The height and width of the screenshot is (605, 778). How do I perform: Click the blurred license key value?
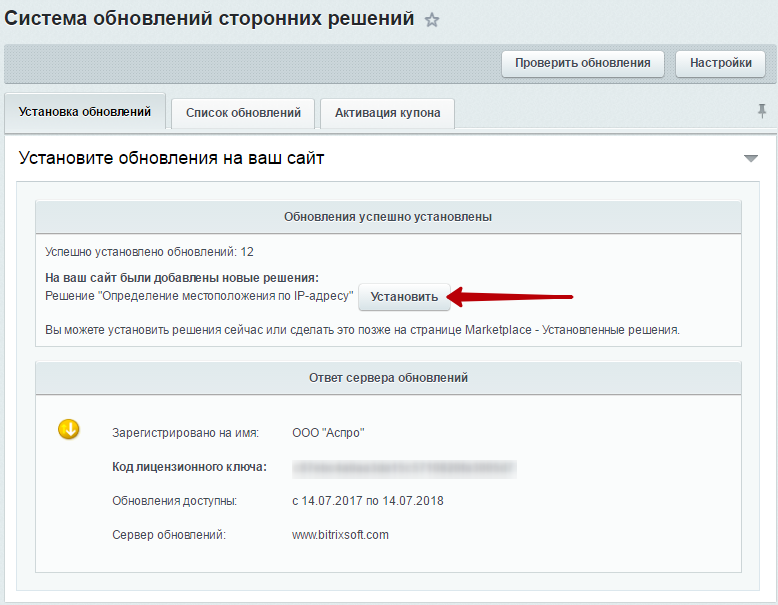pyautogui.click(x=404, y=469)
